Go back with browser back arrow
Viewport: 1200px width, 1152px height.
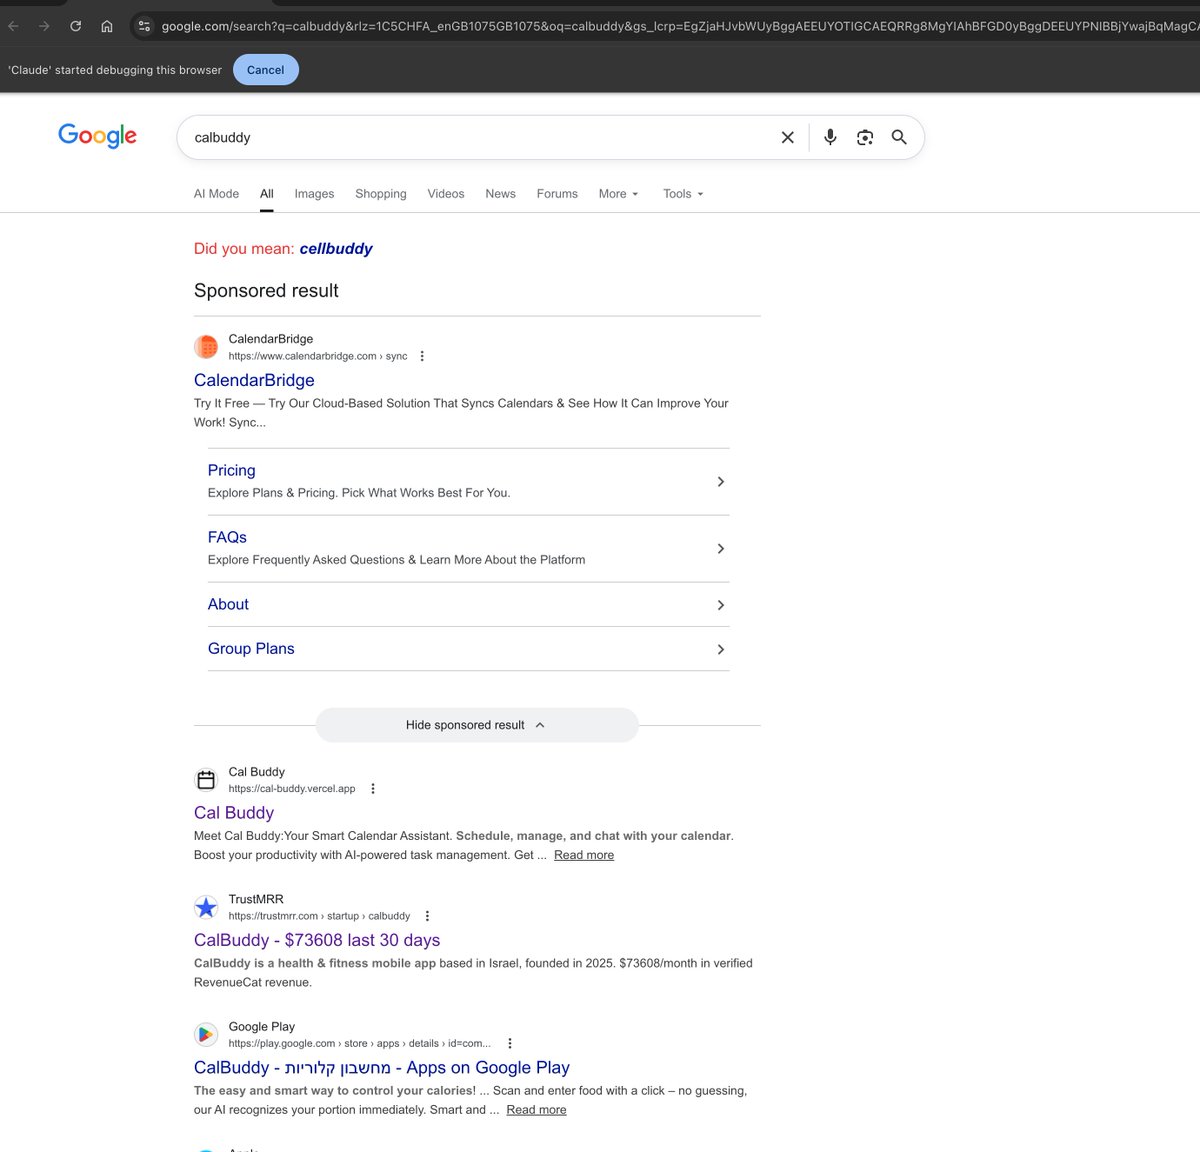click(14, 26)
